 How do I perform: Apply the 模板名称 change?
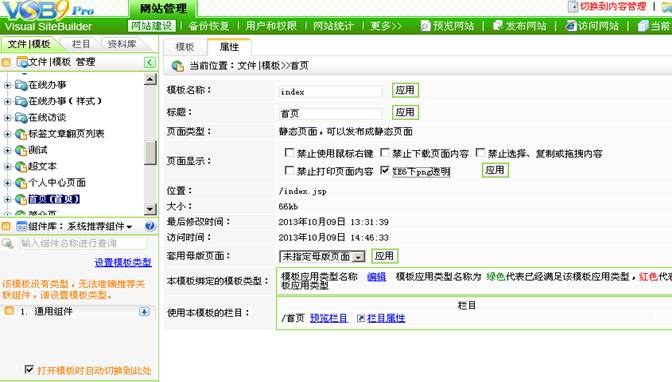(x=405, y=90)
